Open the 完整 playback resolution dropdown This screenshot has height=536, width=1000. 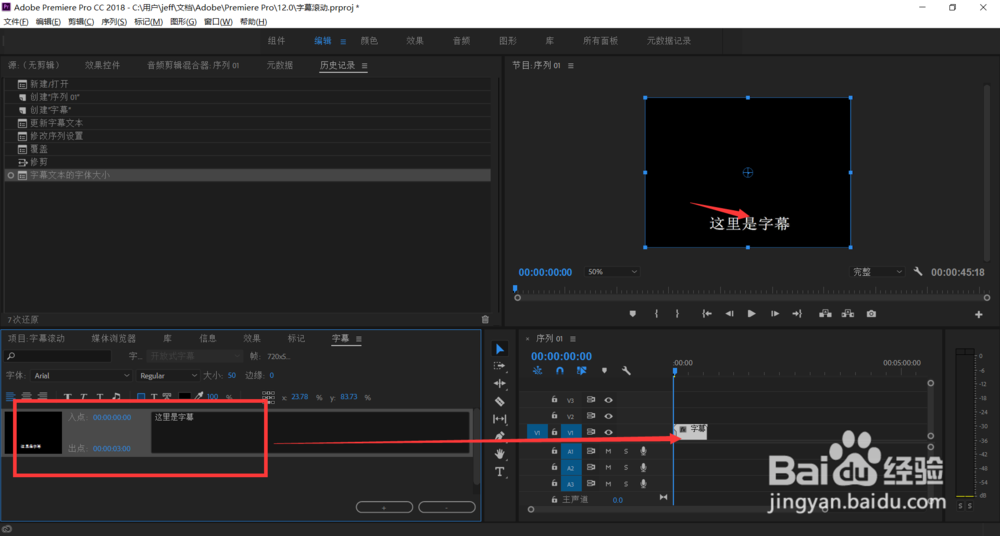point(877,272)
